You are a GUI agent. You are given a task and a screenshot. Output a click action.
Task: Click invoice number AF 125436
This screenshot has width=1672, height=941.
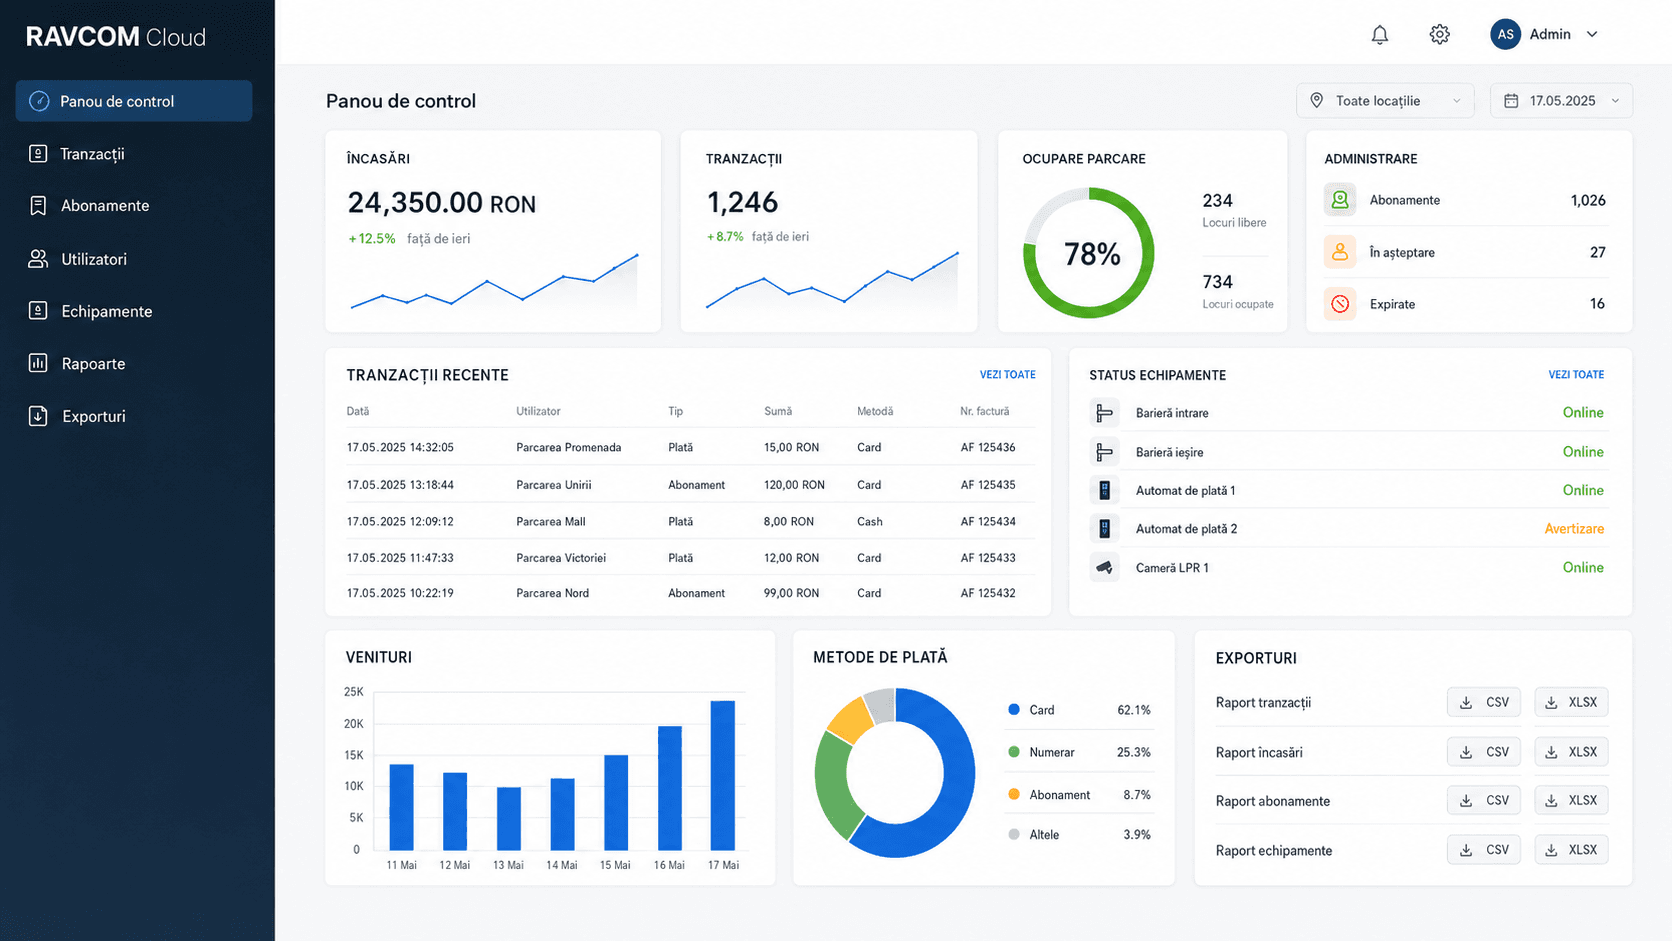[988, 448]
